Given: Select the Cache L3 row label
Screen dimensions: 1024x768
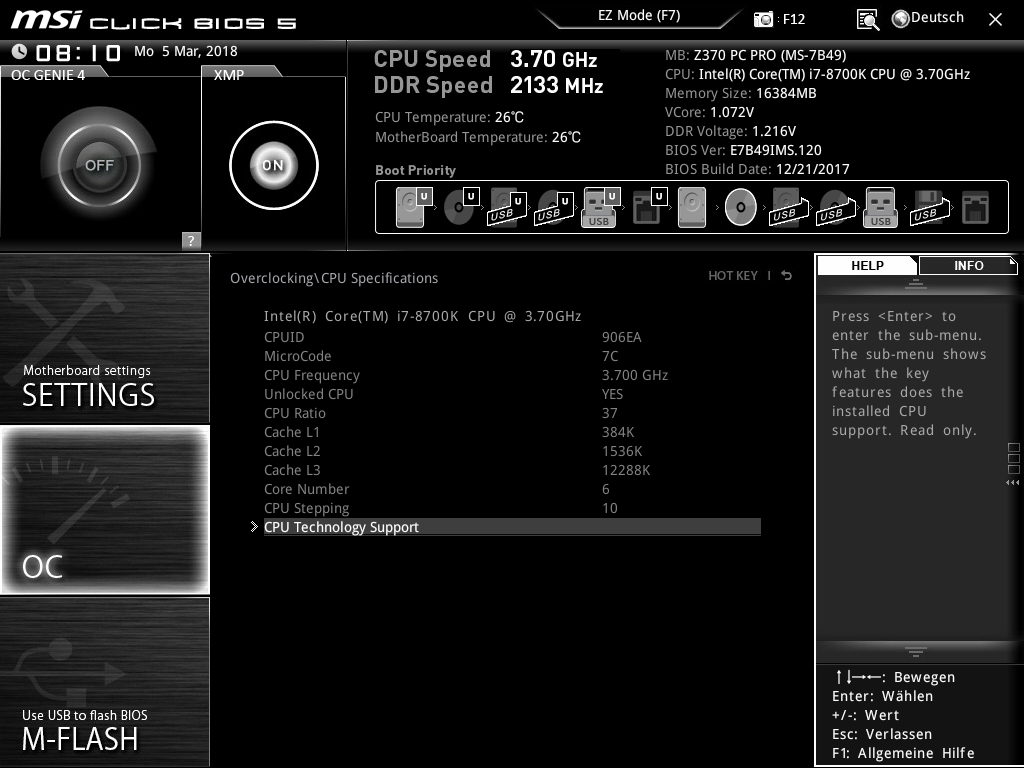Looking at the screenshot, I should click(x=292, y=470).
